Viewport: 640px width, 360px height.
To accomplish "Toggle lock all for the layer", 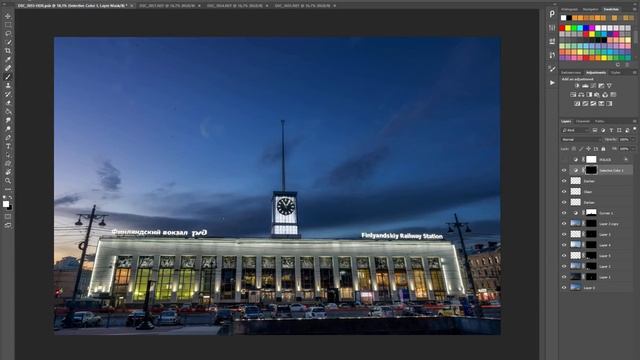I will point(603,149).
